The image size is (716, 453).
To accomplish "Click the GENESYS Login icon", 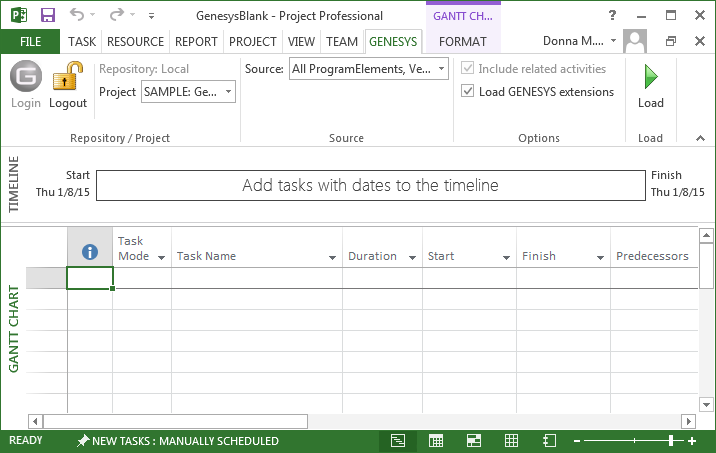I will (26, 76).
